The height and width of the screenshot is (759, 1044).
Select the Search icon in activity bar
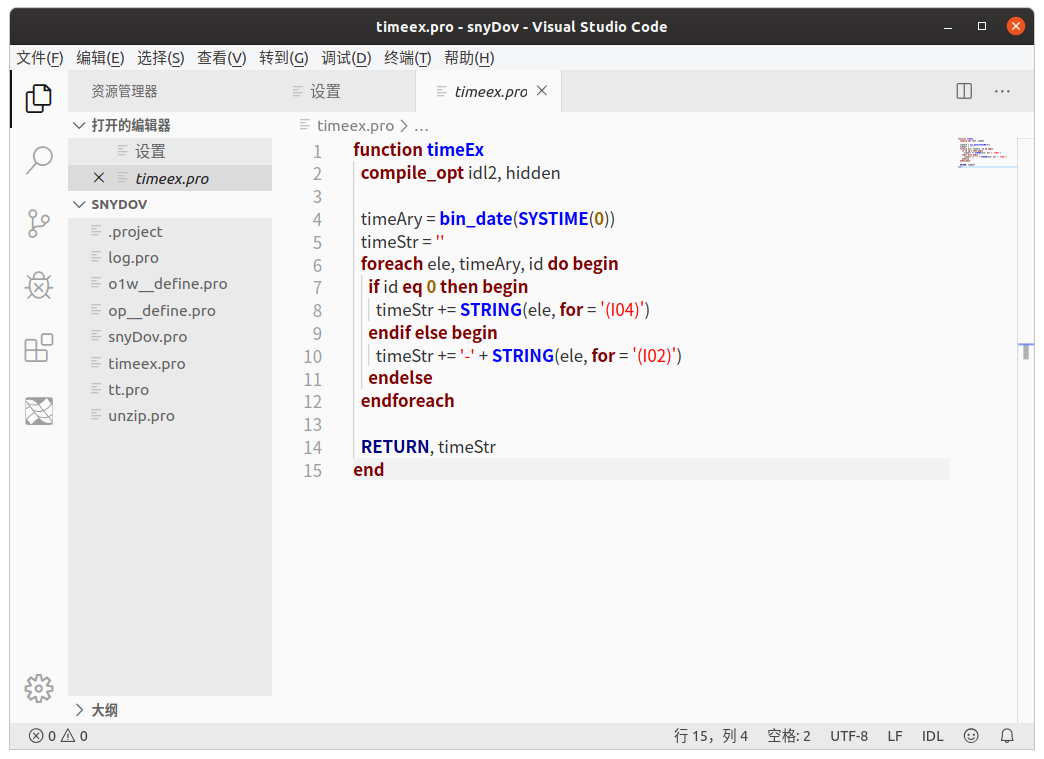[x=38, y=160]
